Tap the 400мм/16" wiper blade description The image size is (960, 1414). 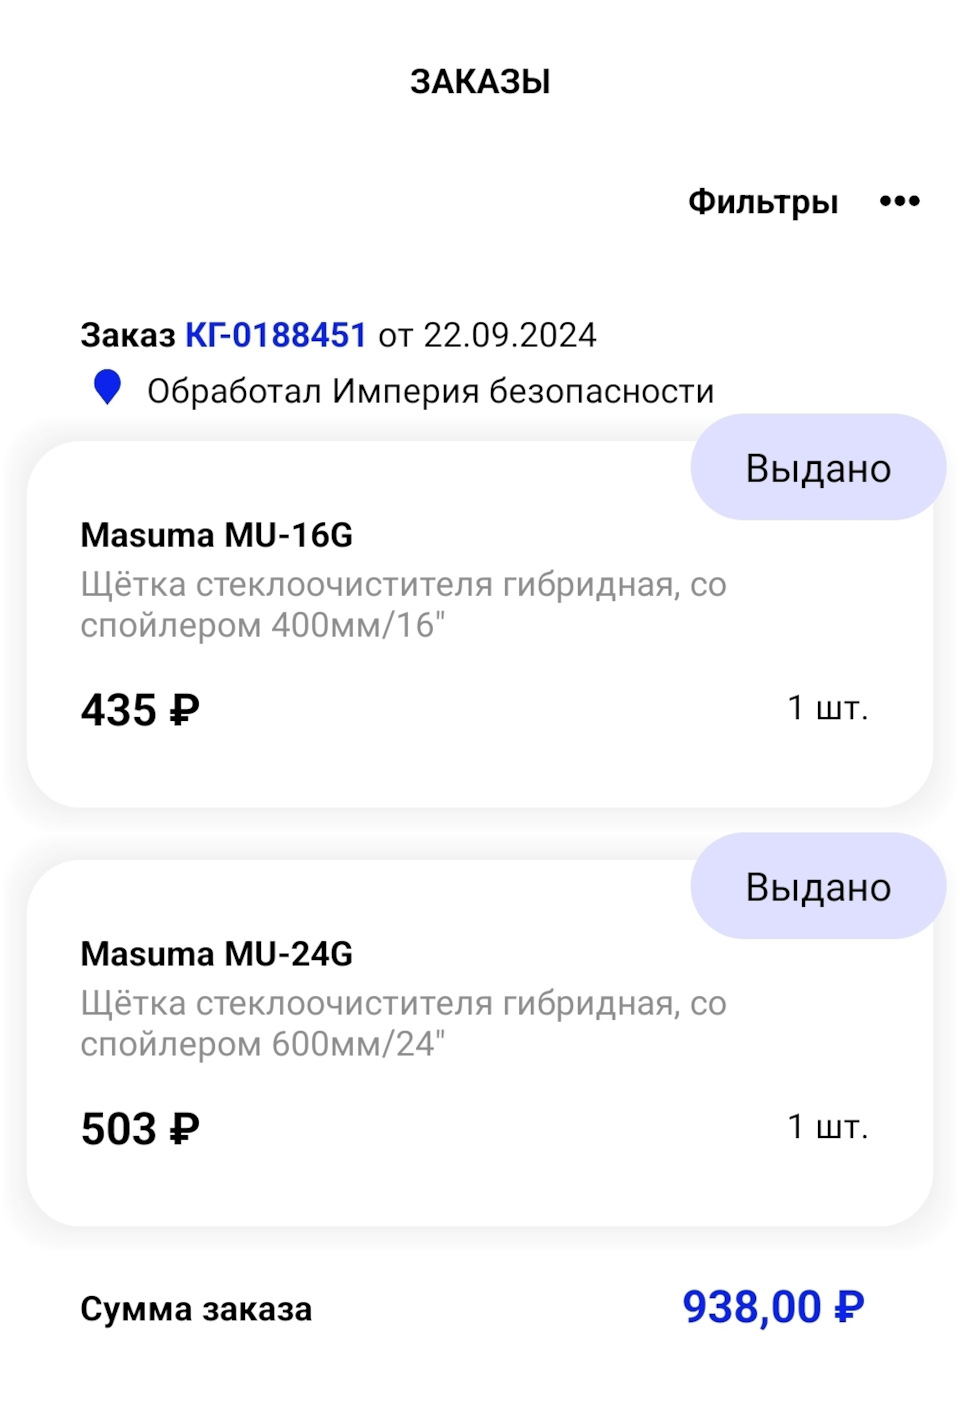click(403, 605)
